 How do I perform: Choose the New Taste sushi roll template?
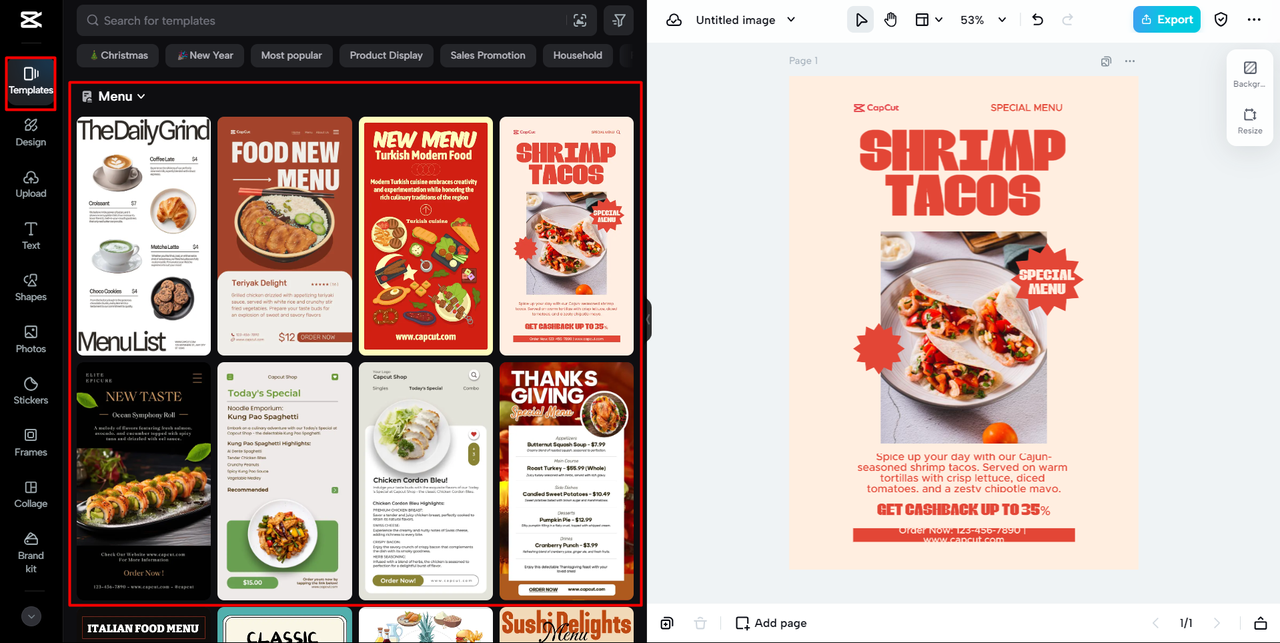pos(144,481)
